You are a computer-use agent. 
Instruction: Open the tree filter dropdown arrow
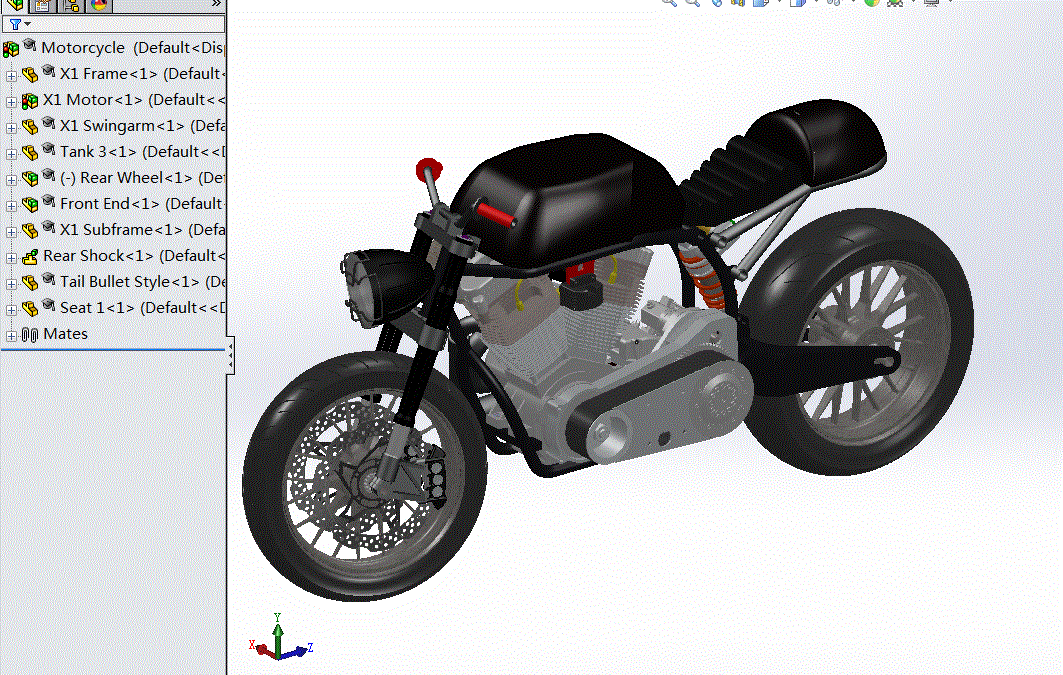(x=27, y=24)
